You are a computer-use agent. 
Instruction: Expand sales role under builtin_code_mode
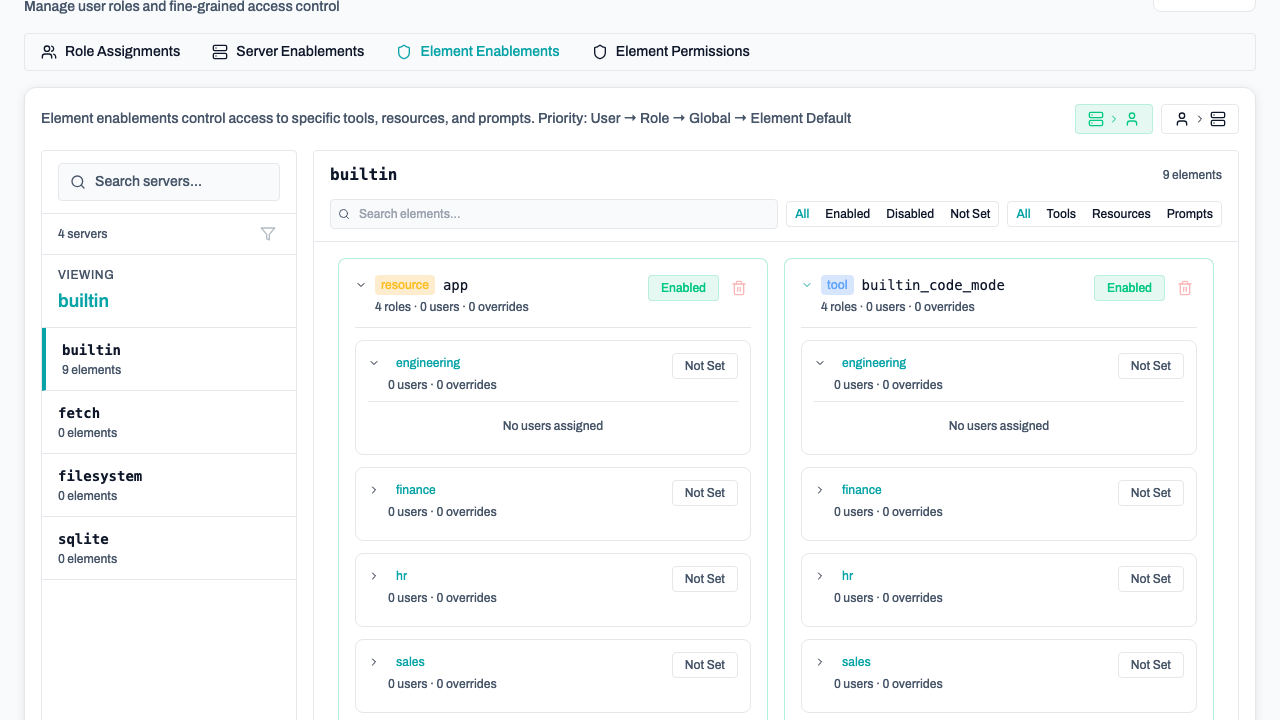click(x=820, y=662)
